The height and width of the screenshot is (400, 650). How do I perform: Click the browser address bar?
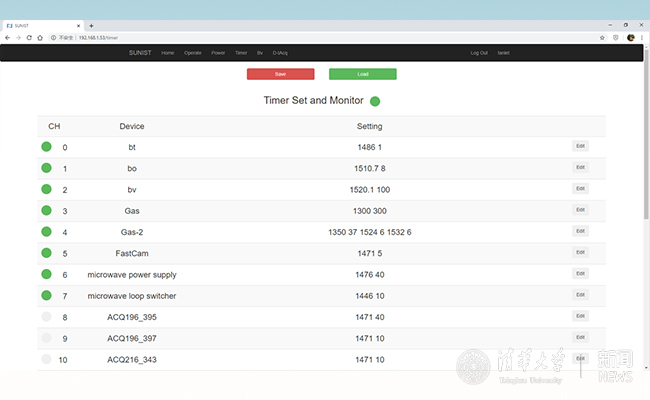[300, 37]
